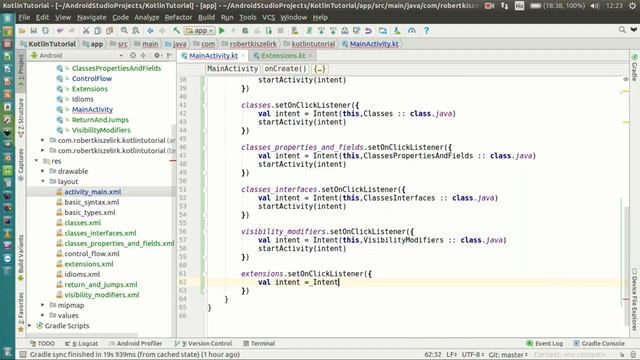This screenshot has height=360, width=640.
Task: Click the Search Everywhere magnifier icon
Action: coord(622,30)
